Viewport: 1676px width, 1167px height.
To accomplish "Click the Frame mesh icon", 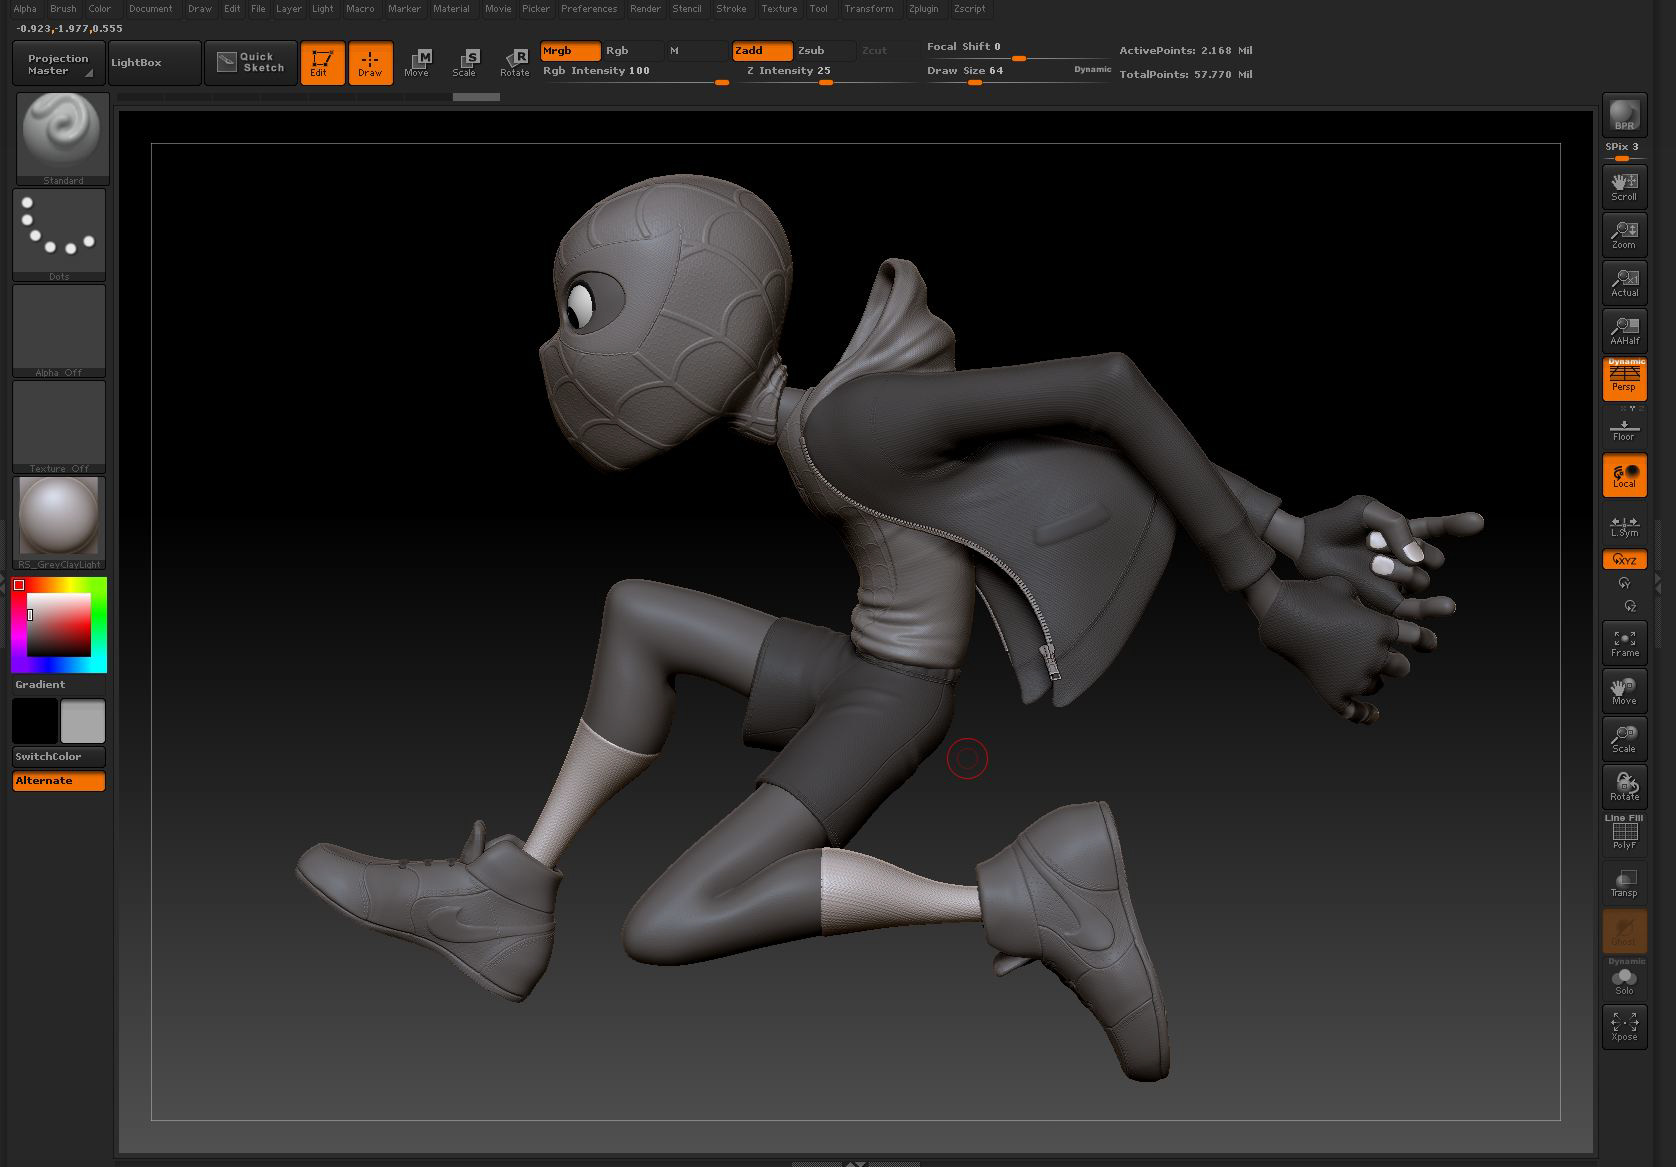I will click(x=1624, y=643).
